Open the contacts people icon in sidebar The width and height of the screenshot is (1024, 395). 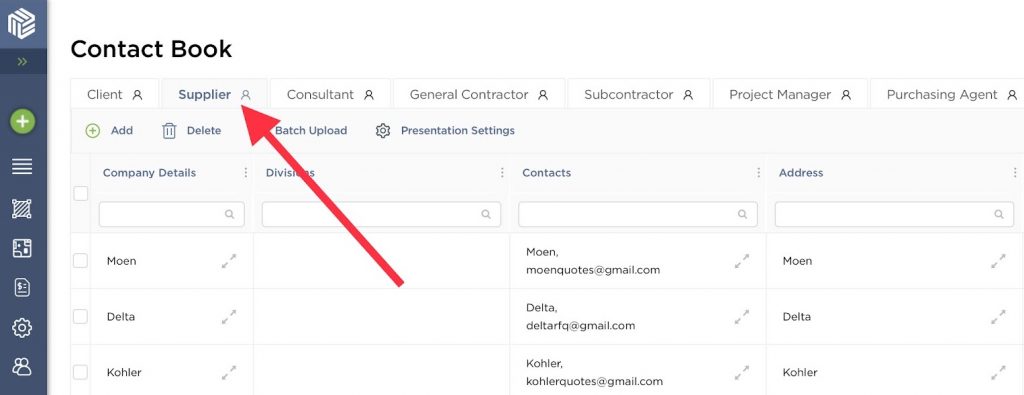coord(22,367)
